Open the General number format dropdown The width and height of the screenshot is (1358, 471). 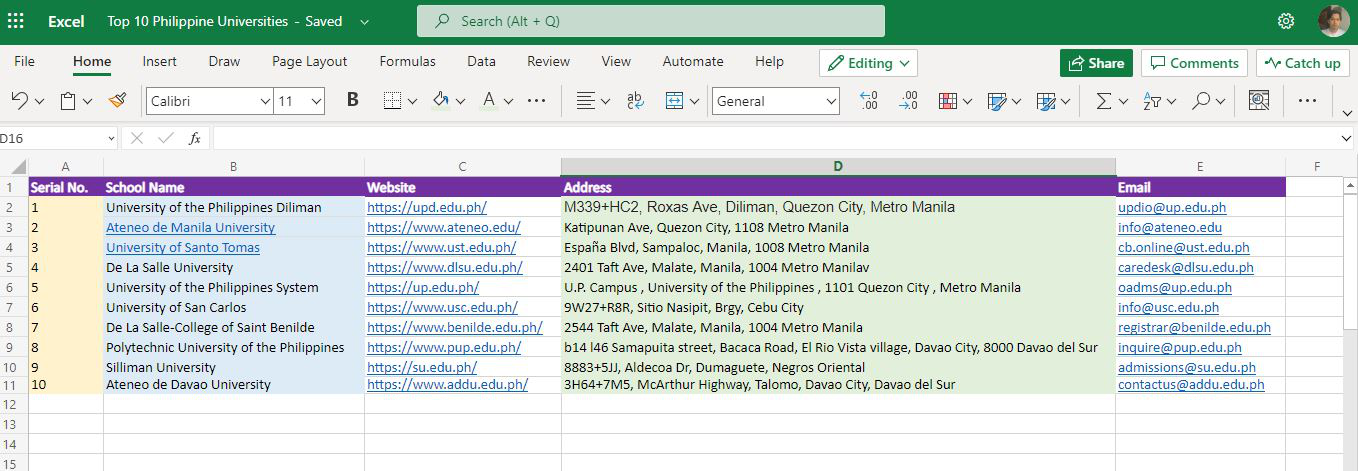(831, 101)
